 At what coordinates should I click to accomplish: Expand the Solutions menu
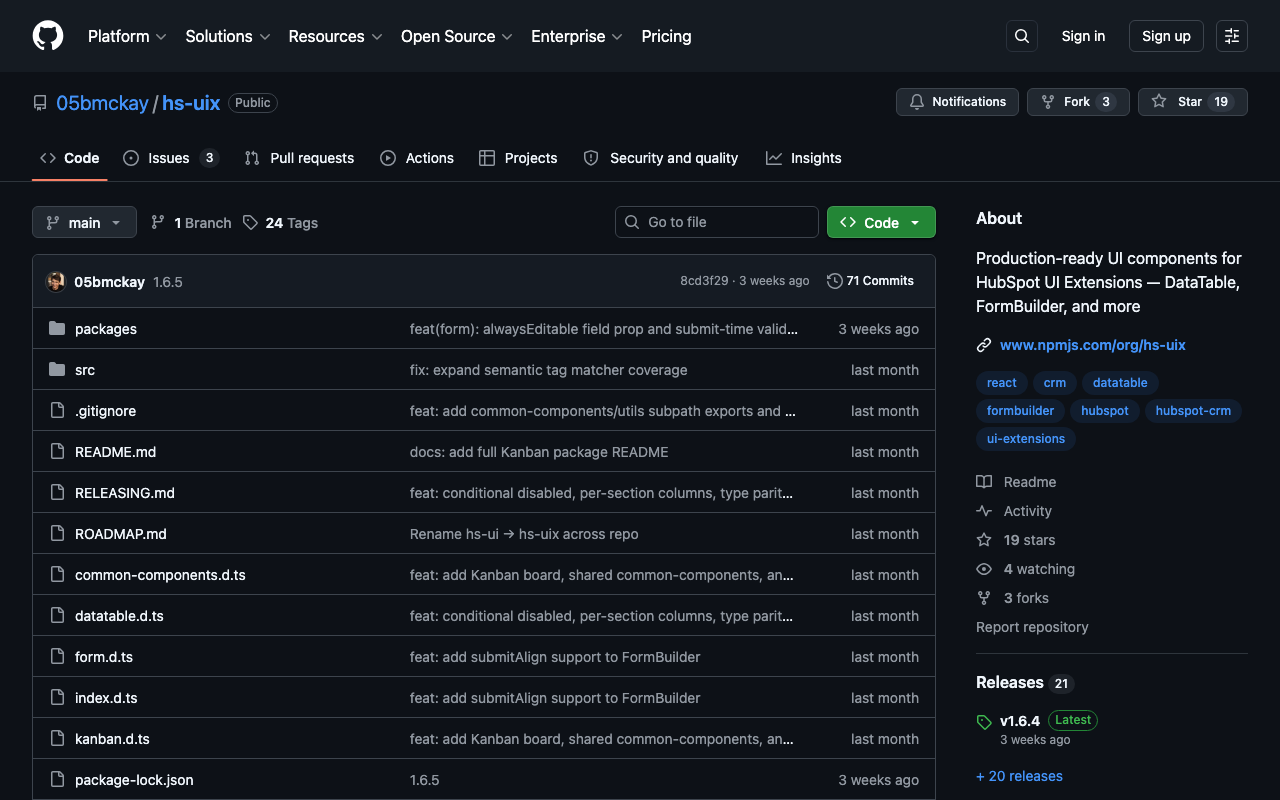(x=228, y=36)
